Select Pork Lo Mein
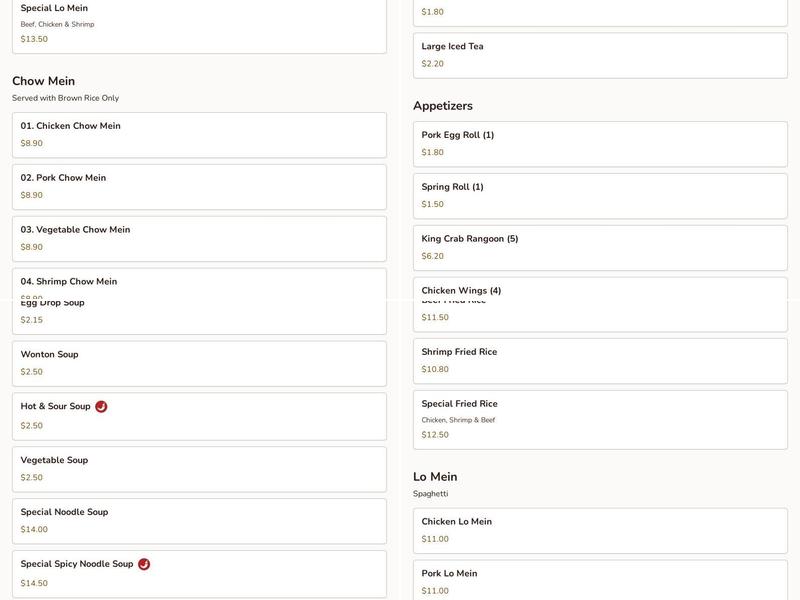This screenshot has height=600, width=800. click(x=600, y=580)
